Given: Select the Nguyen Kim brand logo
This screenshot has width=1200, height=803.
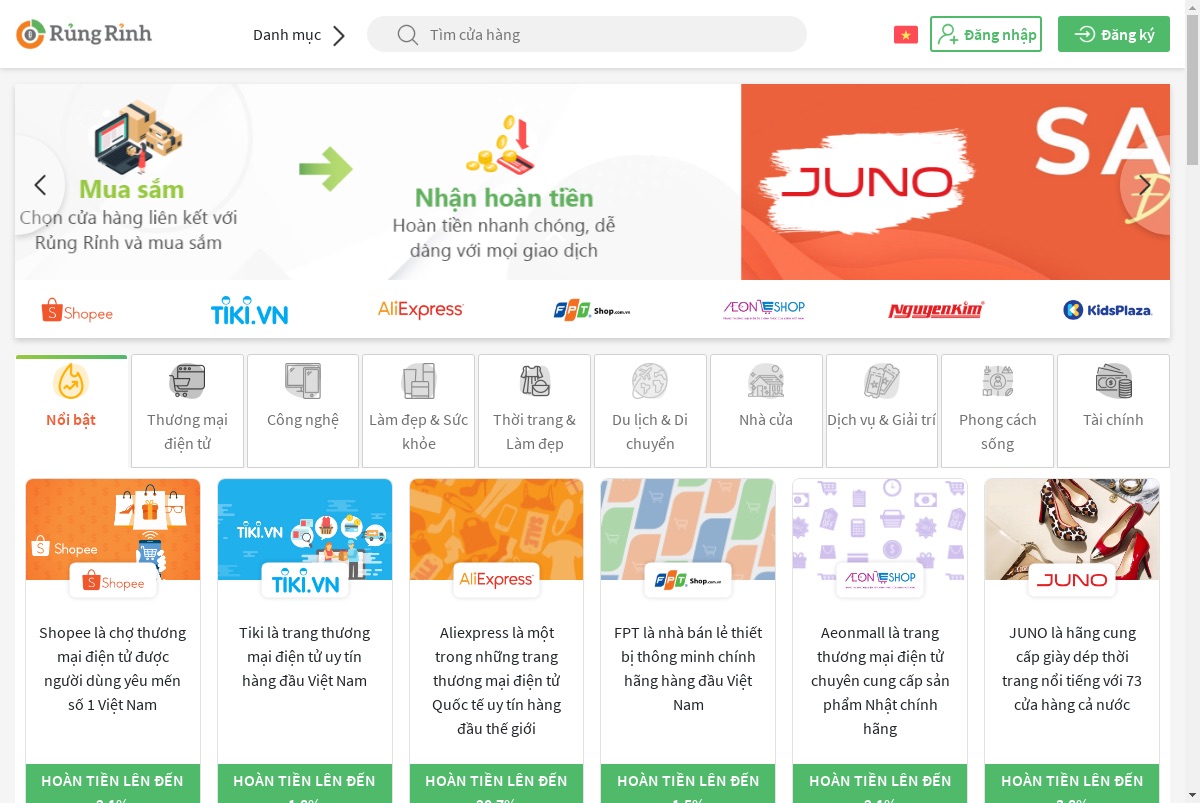Looking at the screenshot, I should point(936,310).
